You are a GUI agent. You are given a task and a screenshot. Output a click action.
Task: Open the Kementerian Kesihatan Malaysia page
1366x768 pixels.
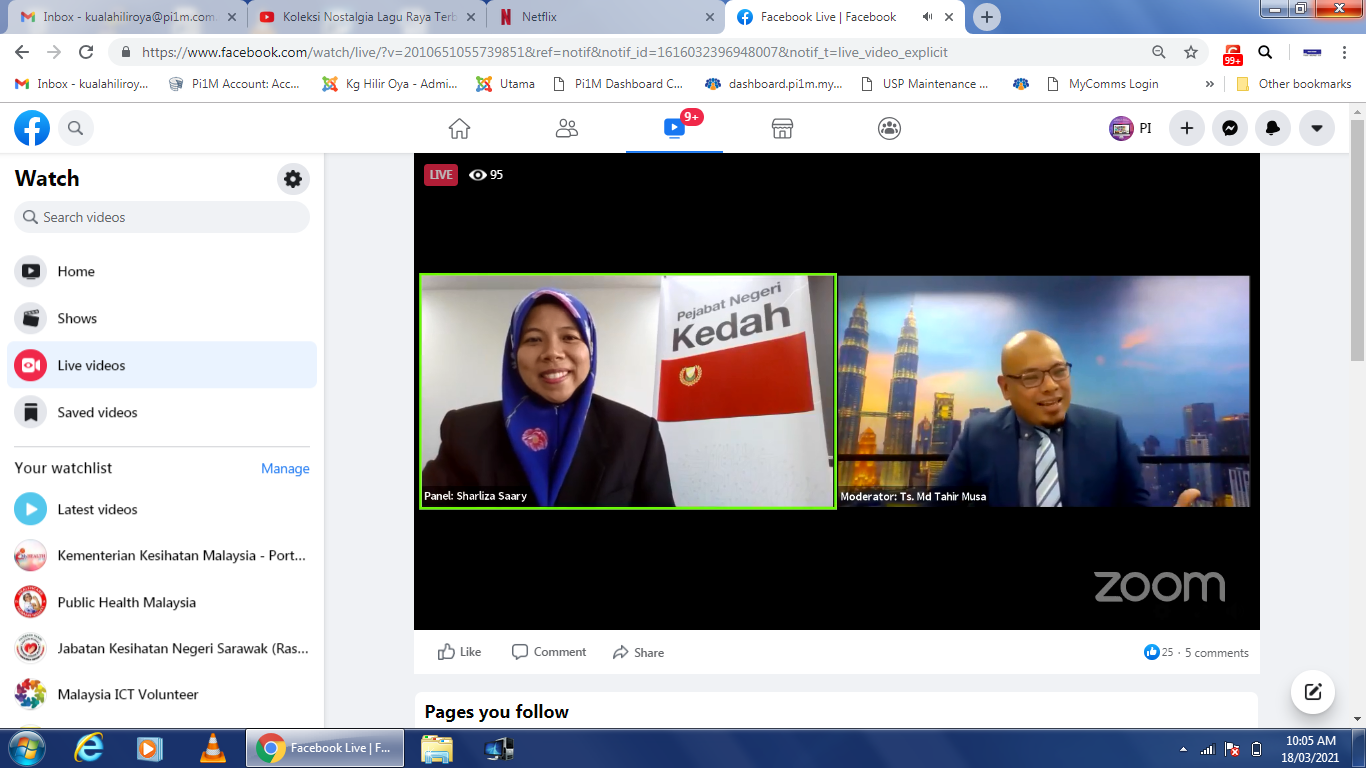(162, 555)
